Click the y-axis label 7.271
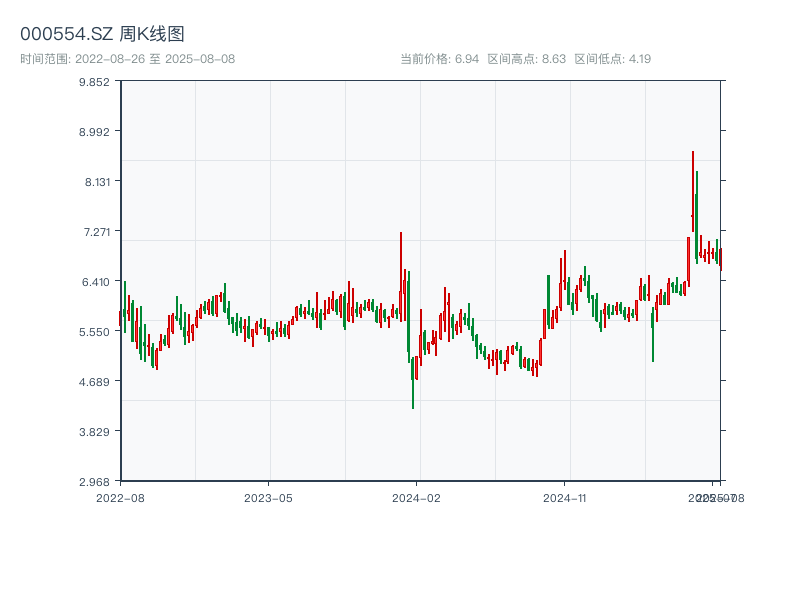 pyautogui.click(x=97, y=232)
